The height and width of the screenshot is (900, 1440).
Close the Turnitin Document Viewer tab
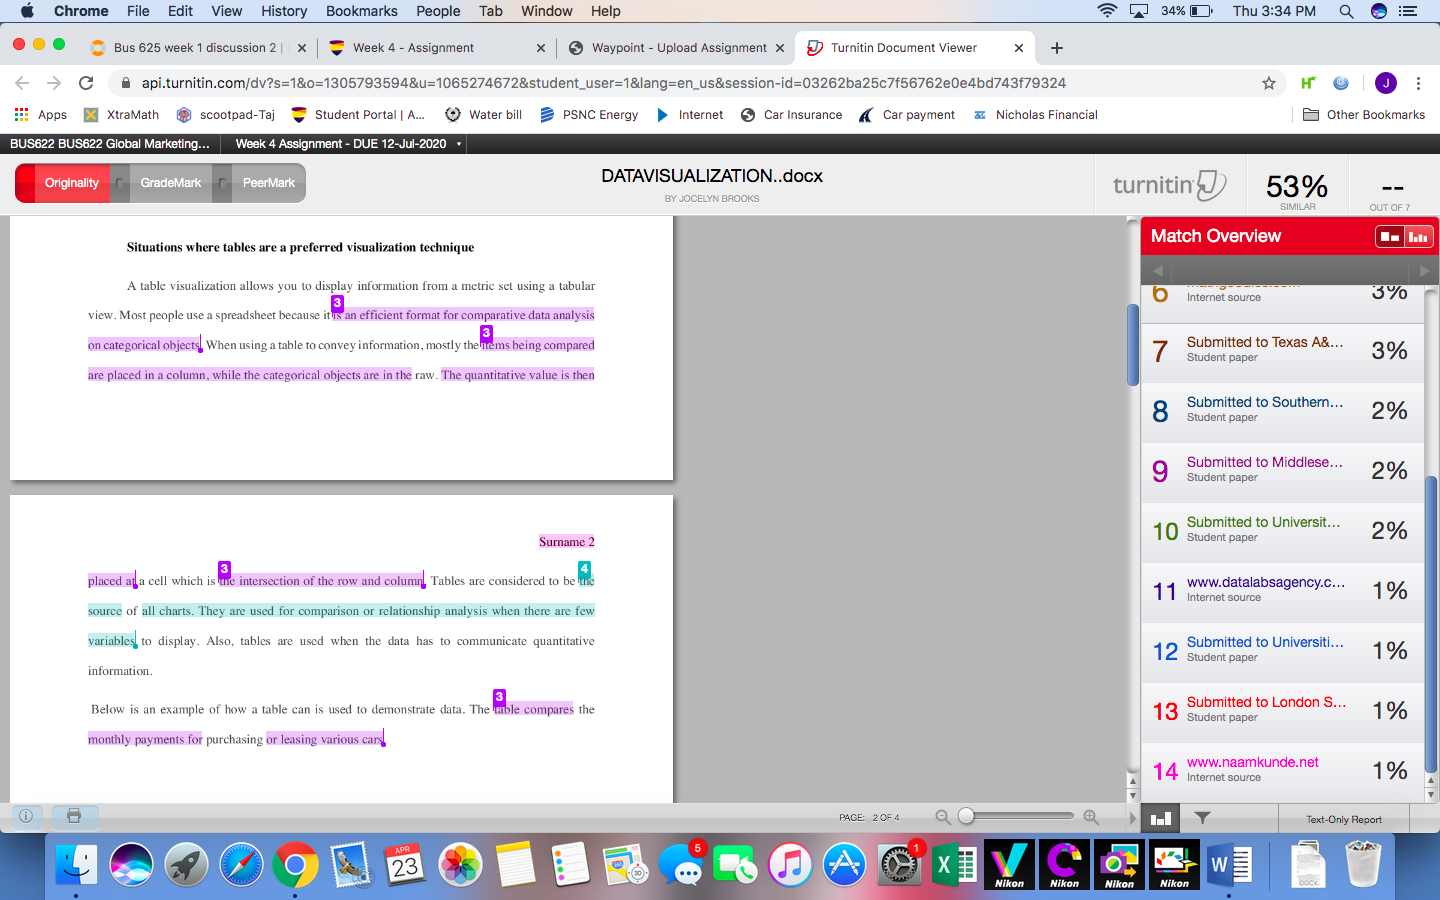tap(1019, 48)
